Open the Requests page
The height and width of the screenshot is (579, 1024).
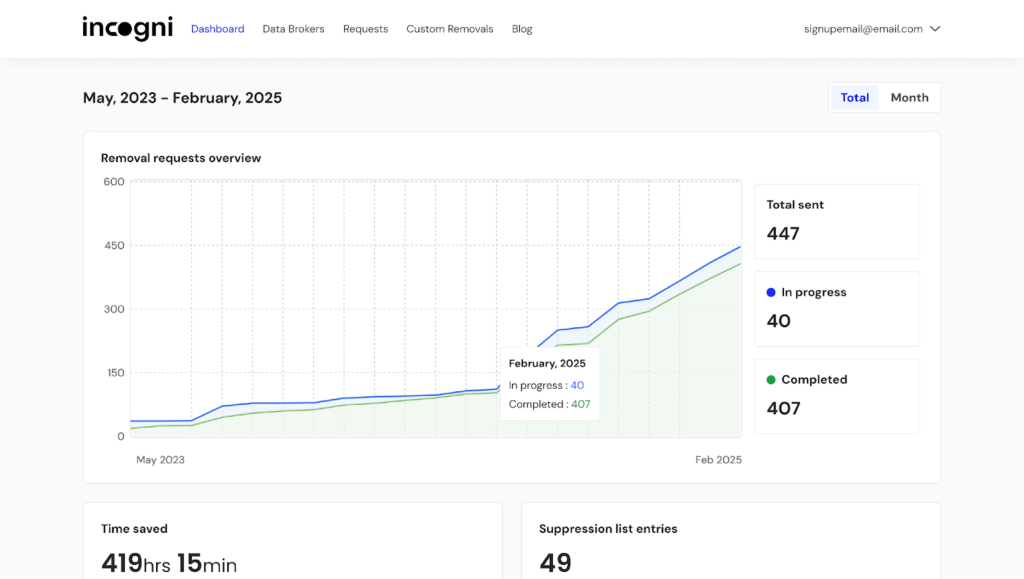pos(365,29)
